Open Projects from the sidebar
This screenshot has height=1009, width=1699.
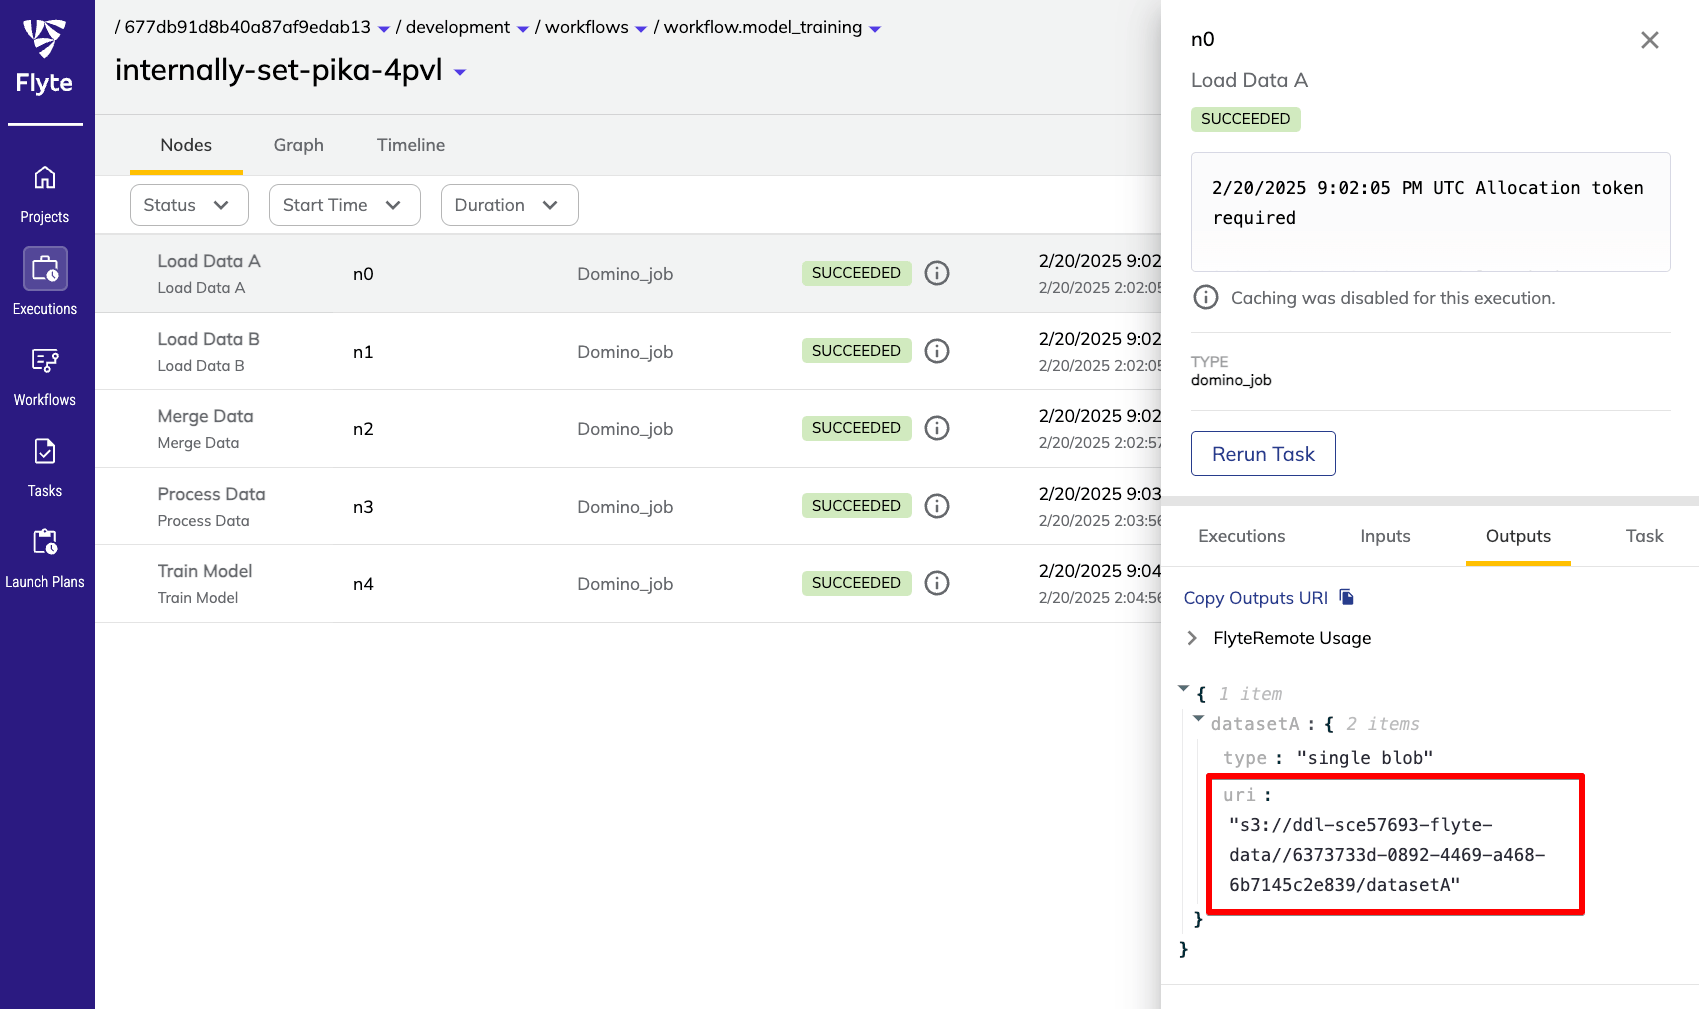[x=45, y=196]
